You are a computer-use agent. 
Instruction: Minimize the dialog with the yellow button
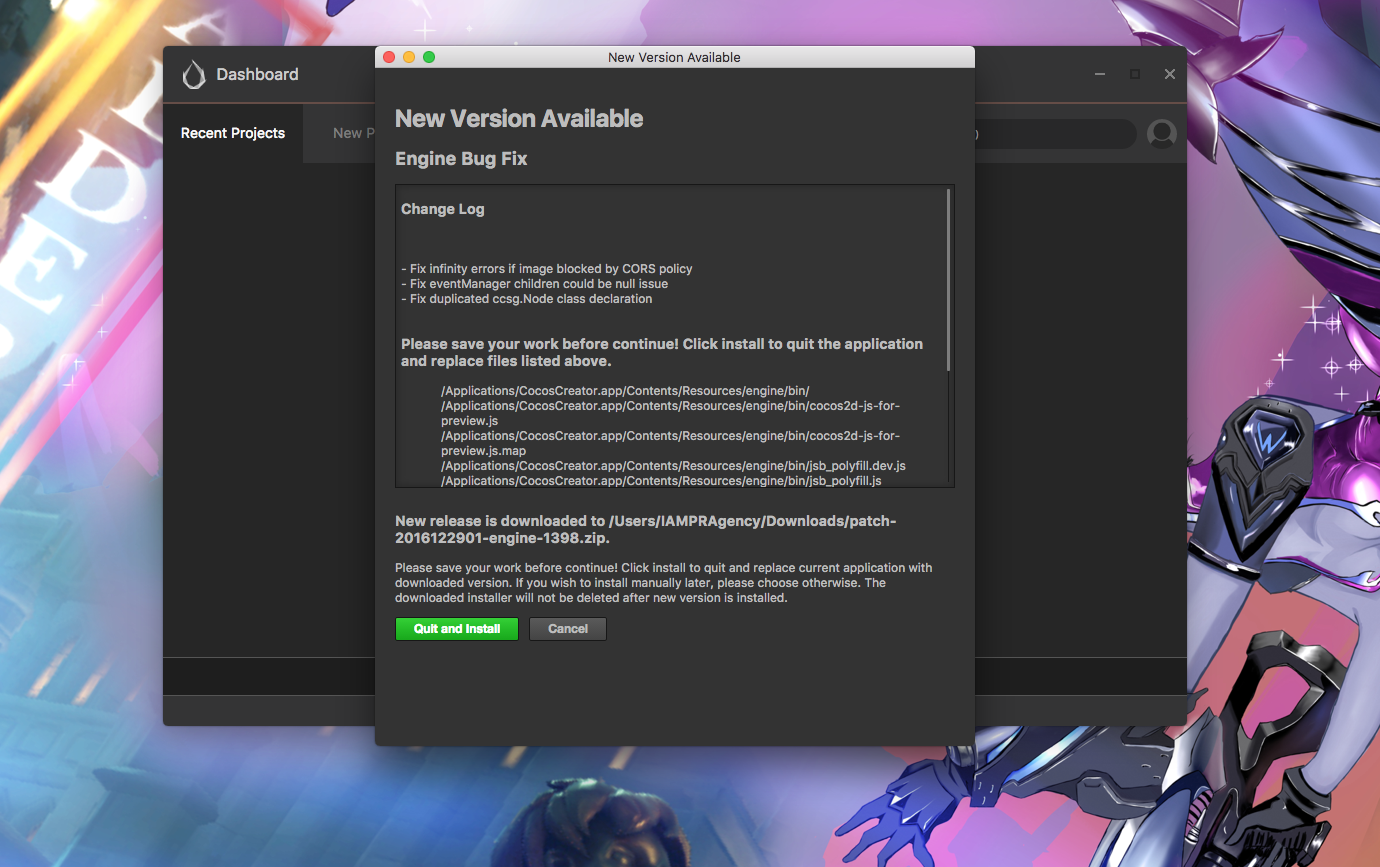(409, 57)
